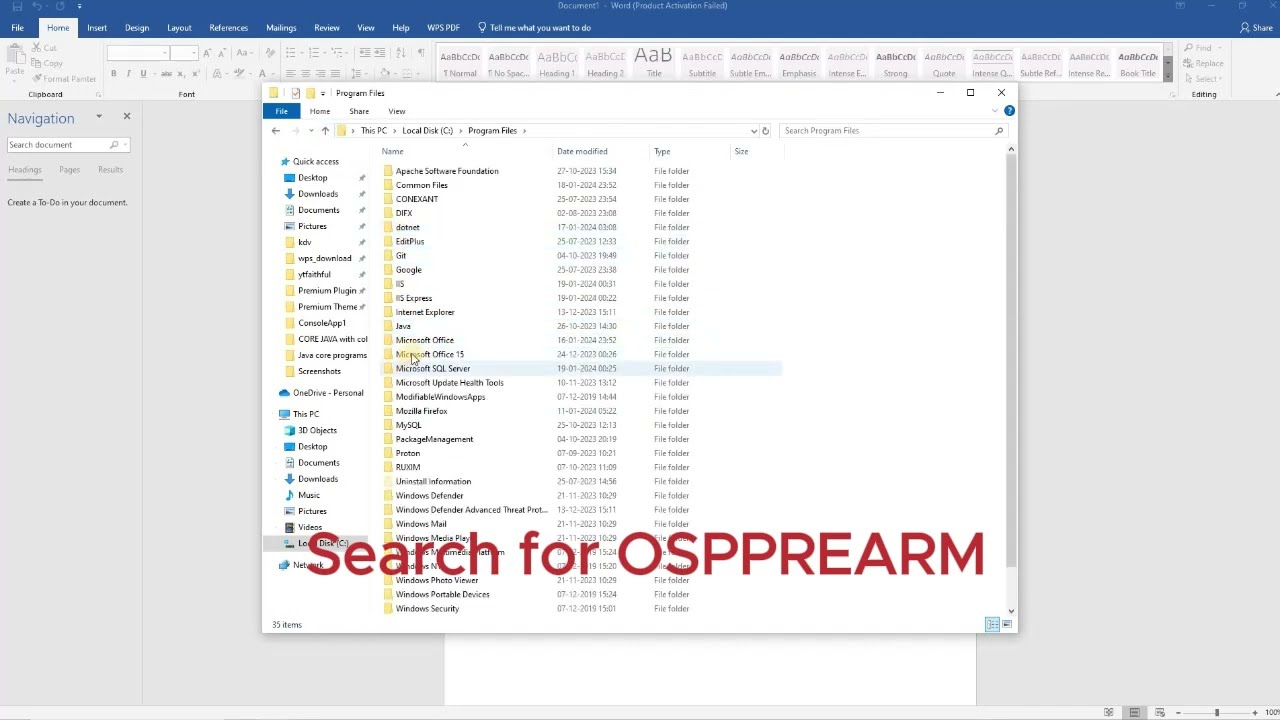
Task: Expand the Explorer ribbon chevron
Action: pyautogui.click(x=994, y=111)
